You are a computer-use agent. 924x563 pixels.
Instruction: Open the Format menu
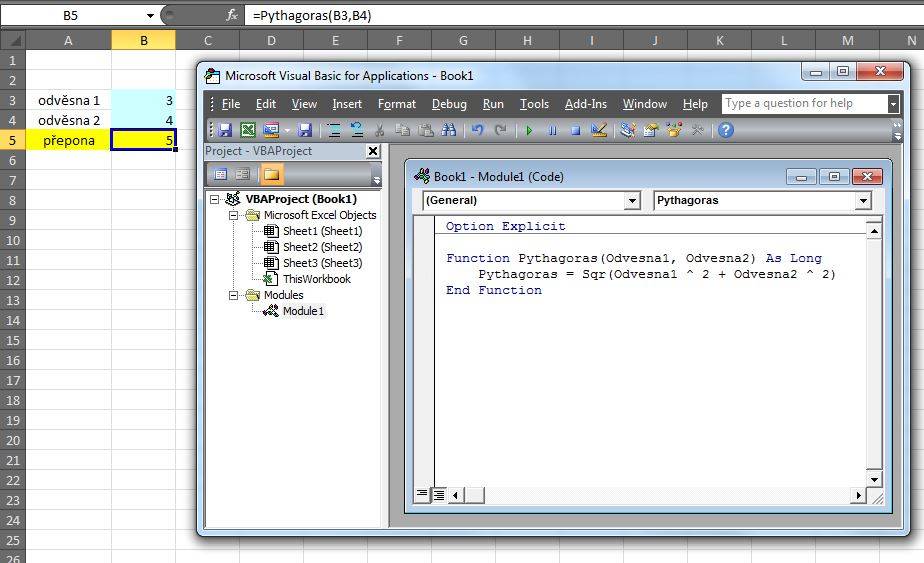[397, 104]
